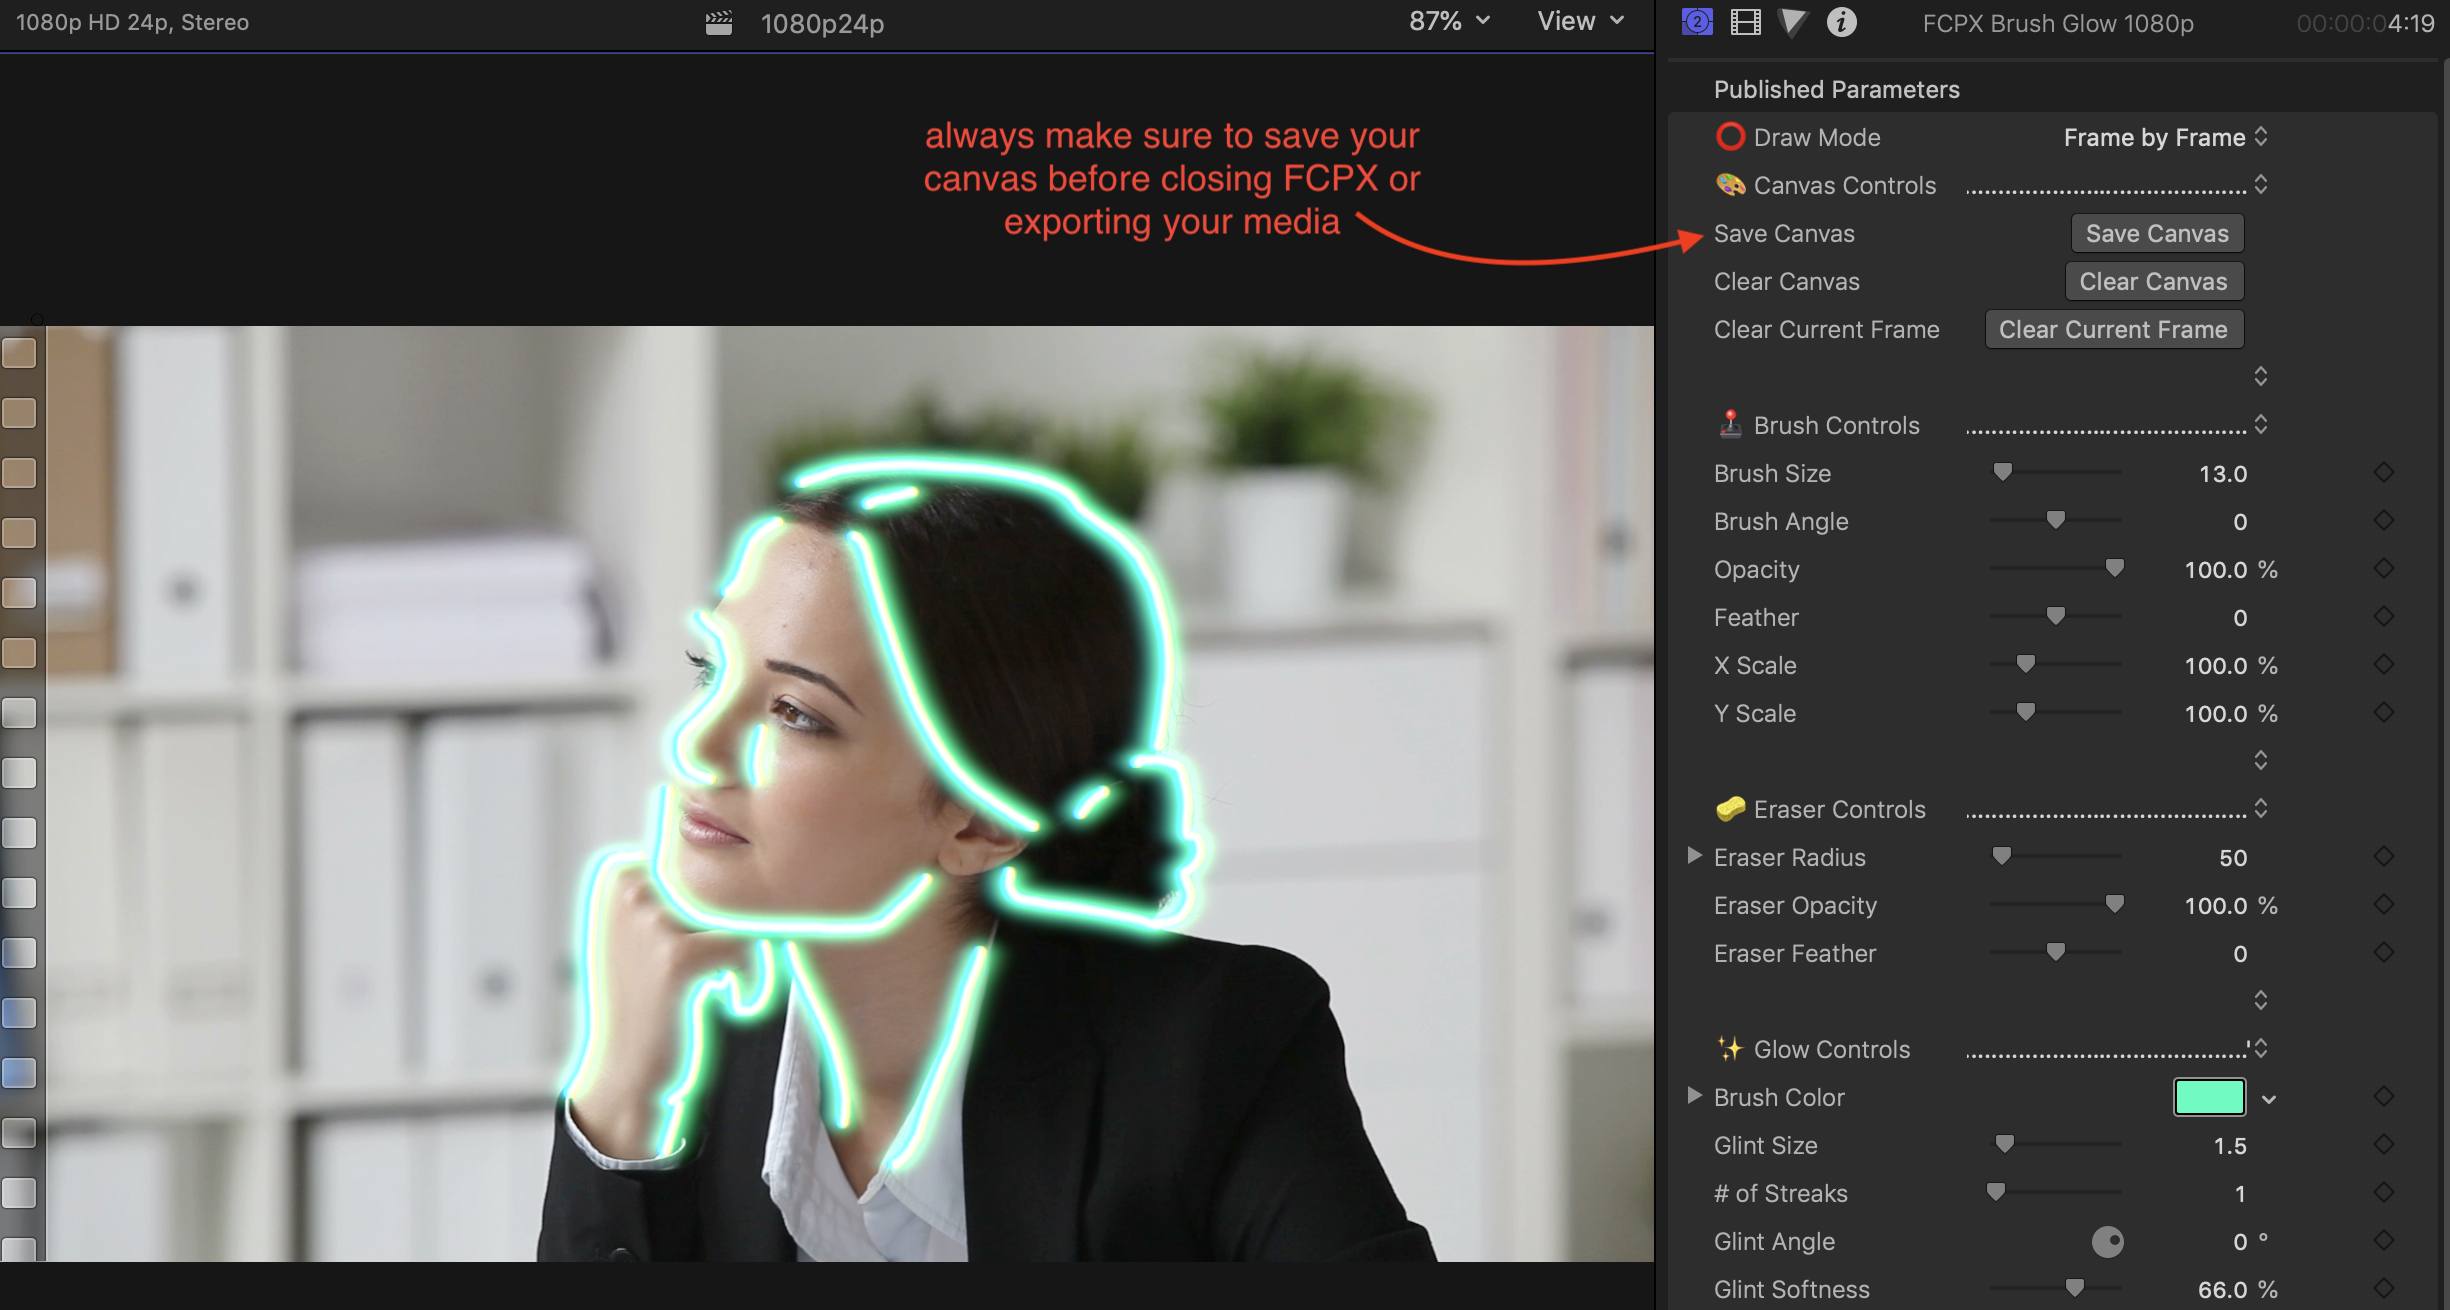Add keyframe for Eraser Feather
The image size is (2450, 1310).
point(2384,953)
